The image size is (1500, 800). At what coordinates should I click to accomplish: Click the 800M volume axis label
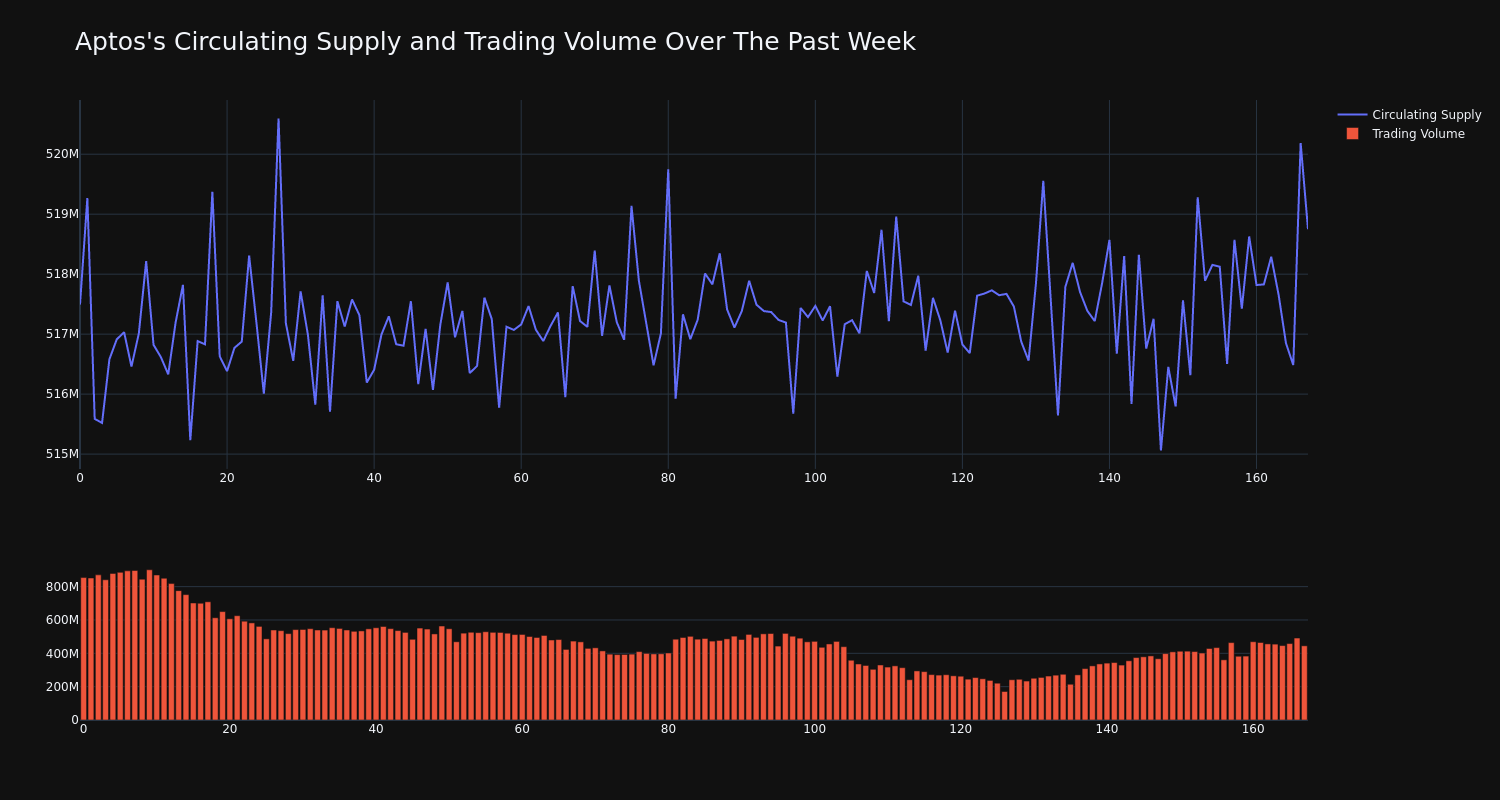[x=62, y=587]
